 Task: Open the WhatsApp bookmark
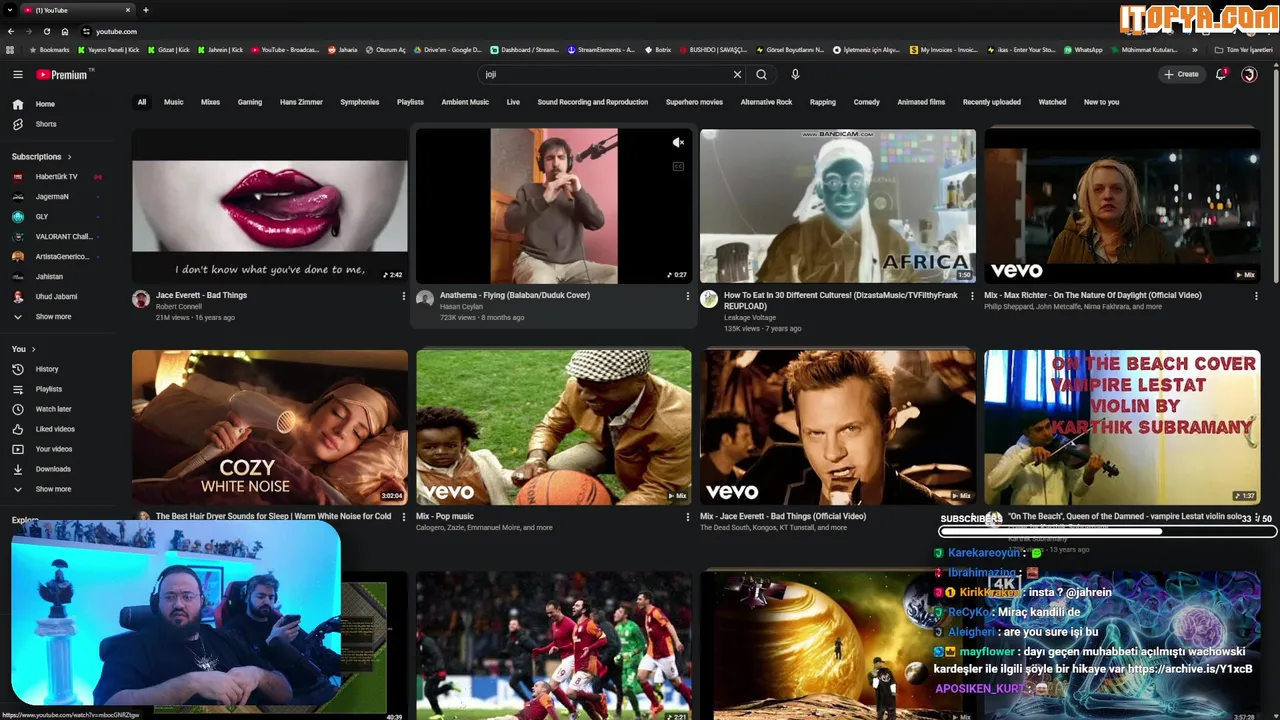click(1083, 49)
